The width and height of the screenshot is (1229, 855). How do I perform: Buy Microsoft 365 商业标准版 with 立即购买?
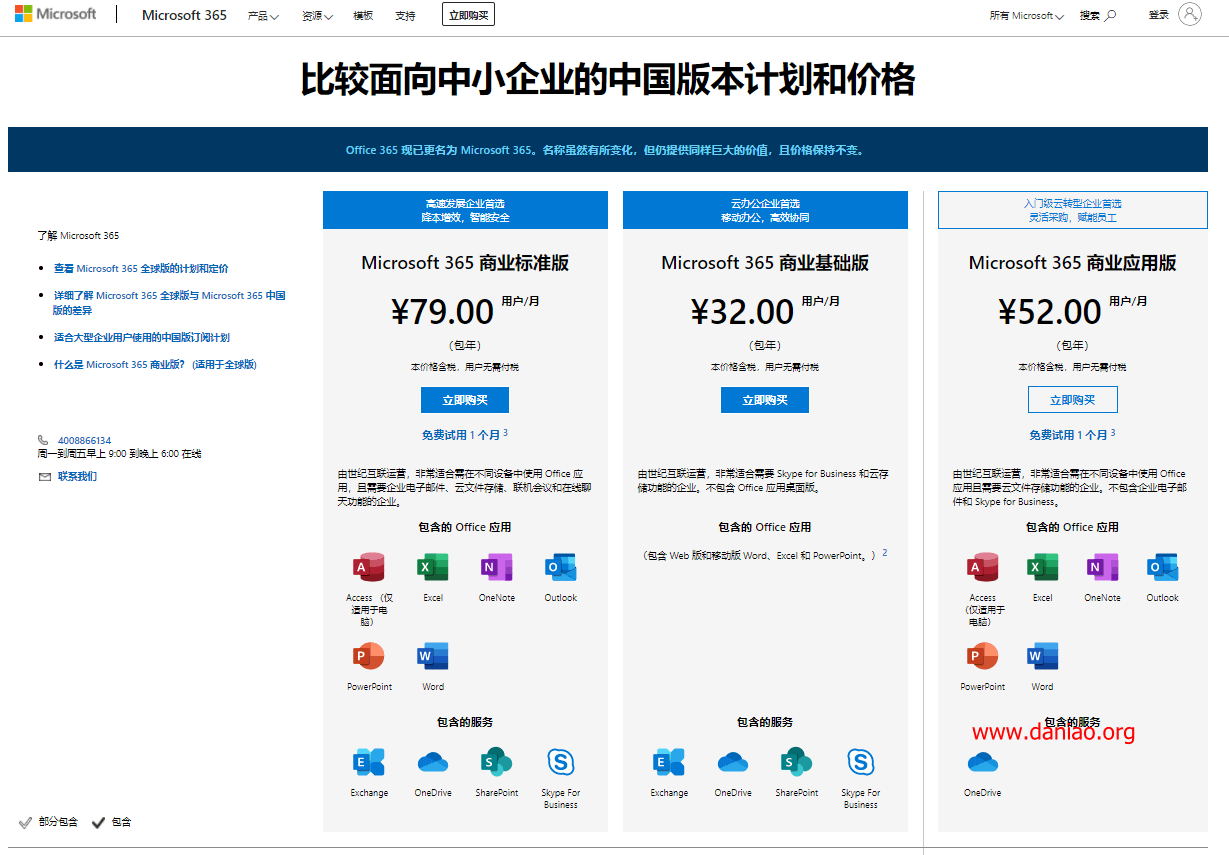[x=465, y=400]
